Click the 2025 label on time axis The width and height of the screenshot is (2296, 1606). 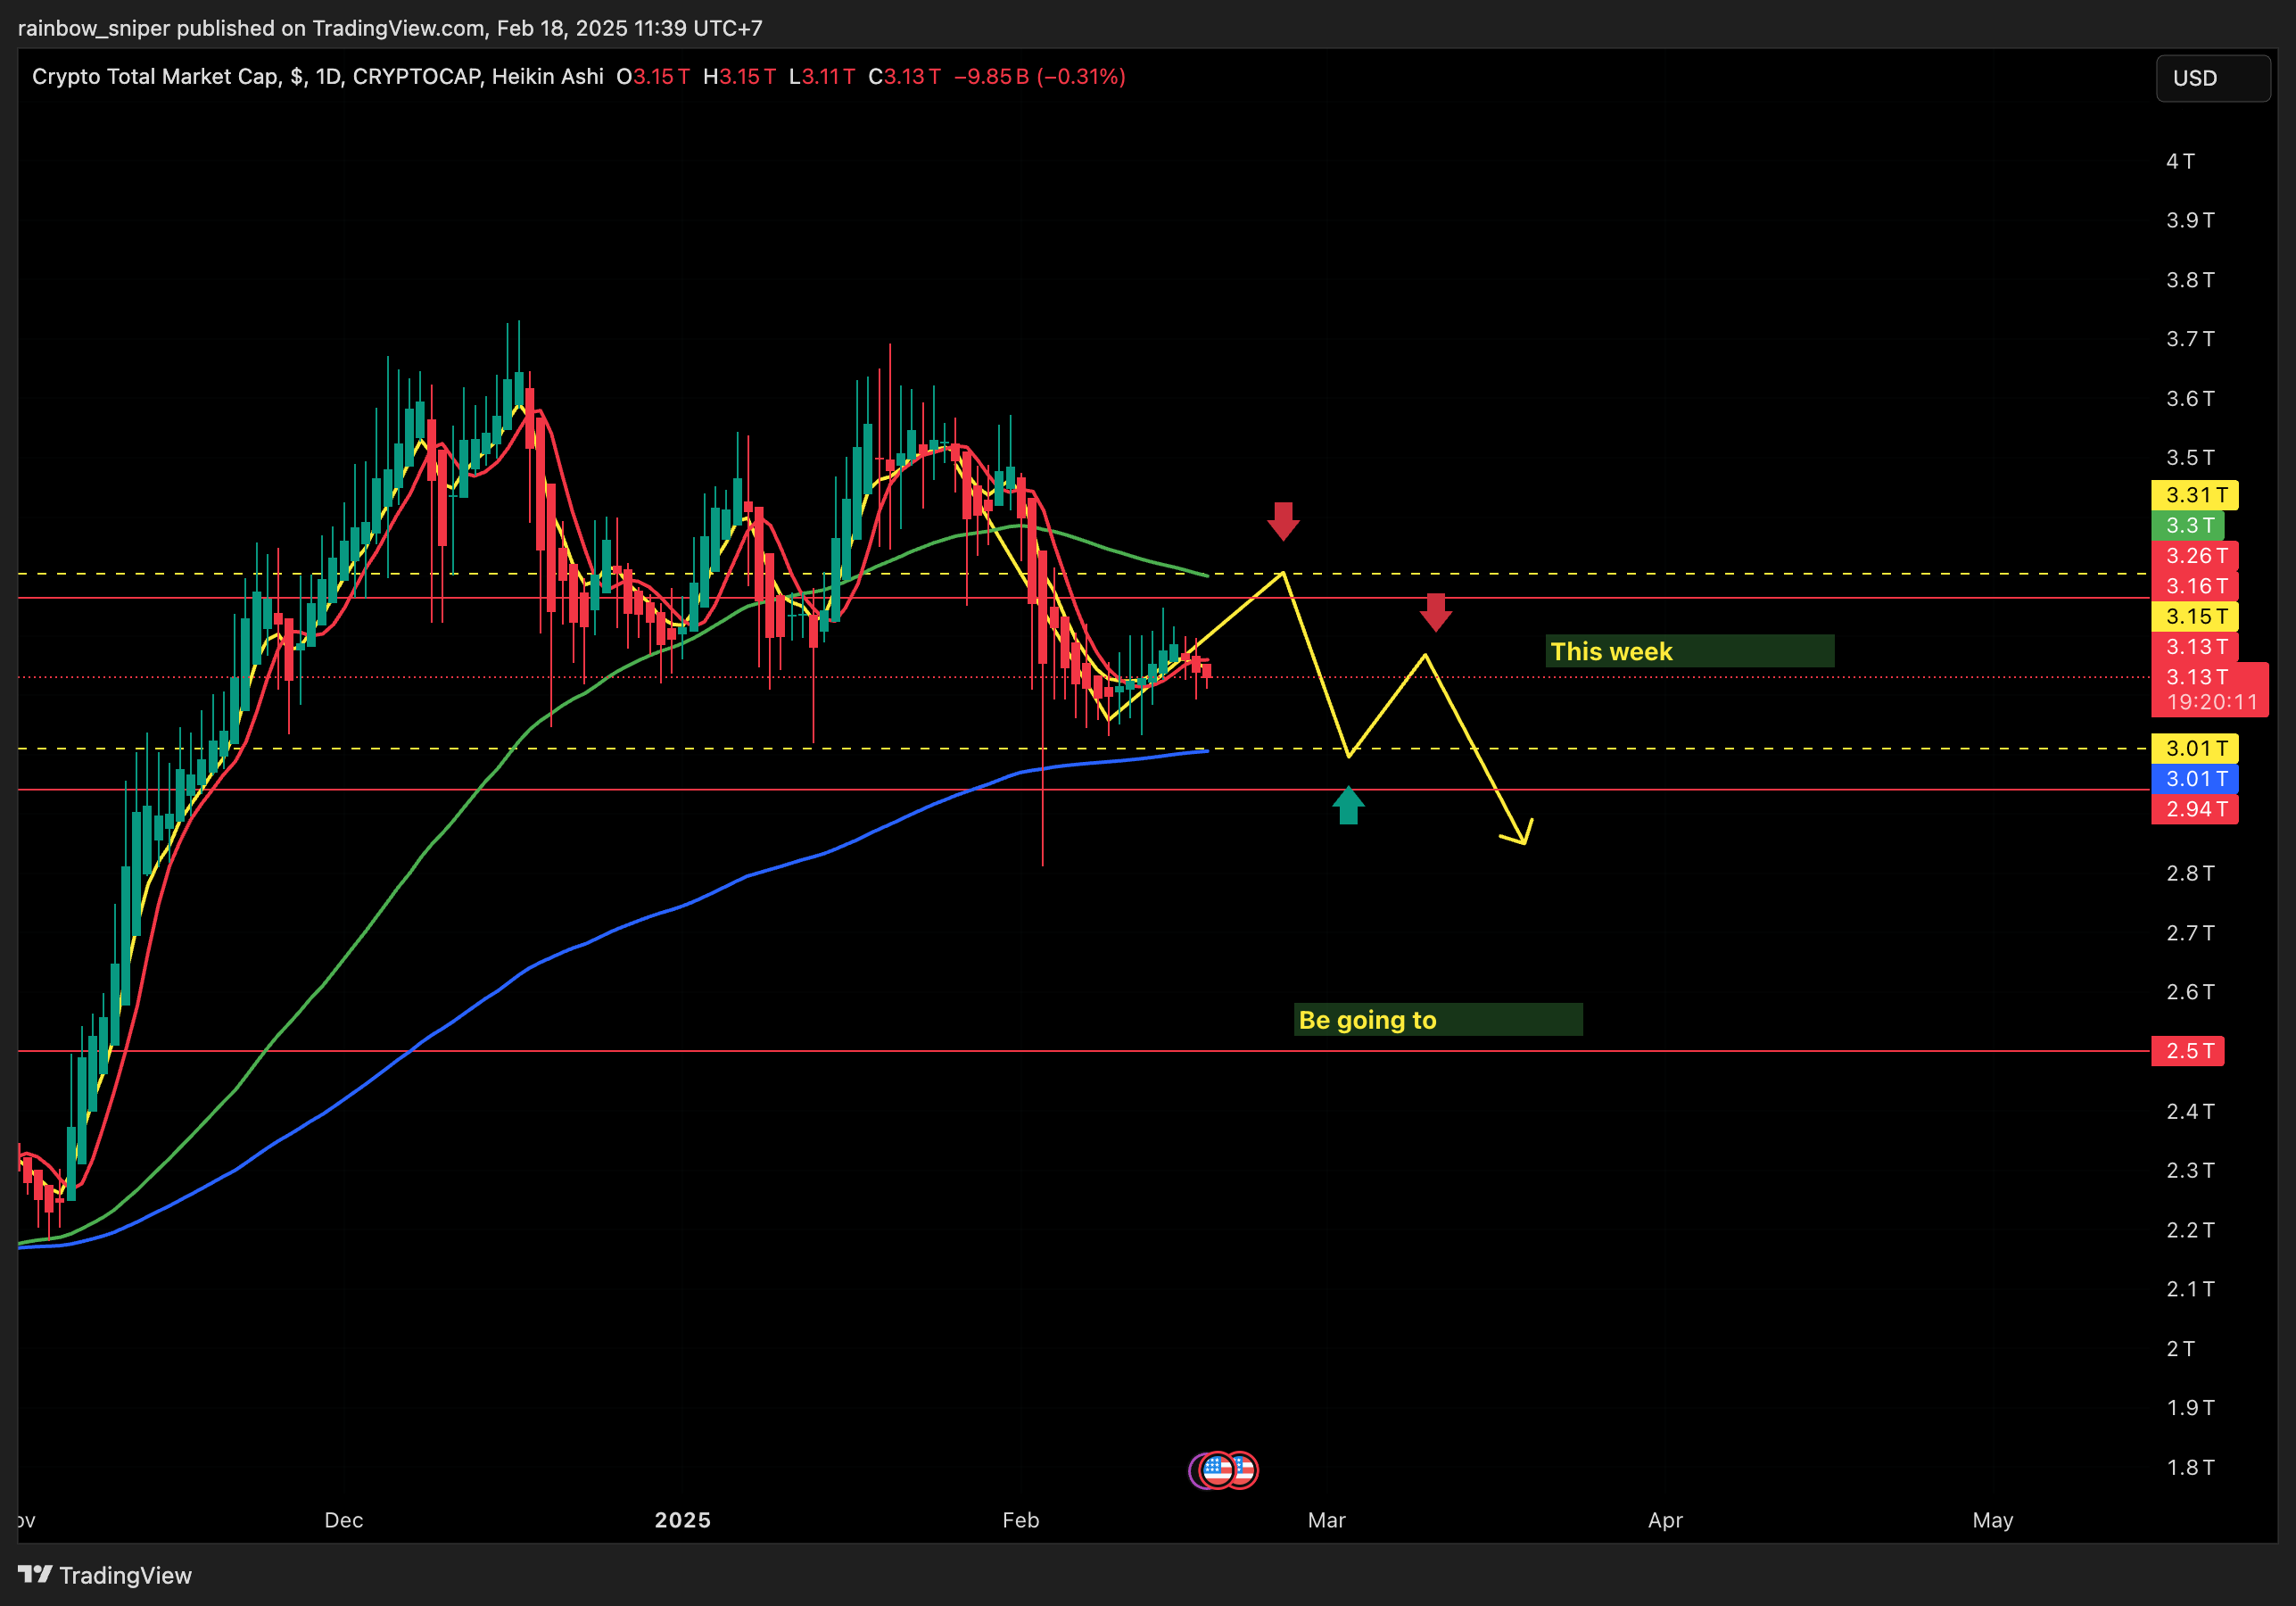(682, 1520)
